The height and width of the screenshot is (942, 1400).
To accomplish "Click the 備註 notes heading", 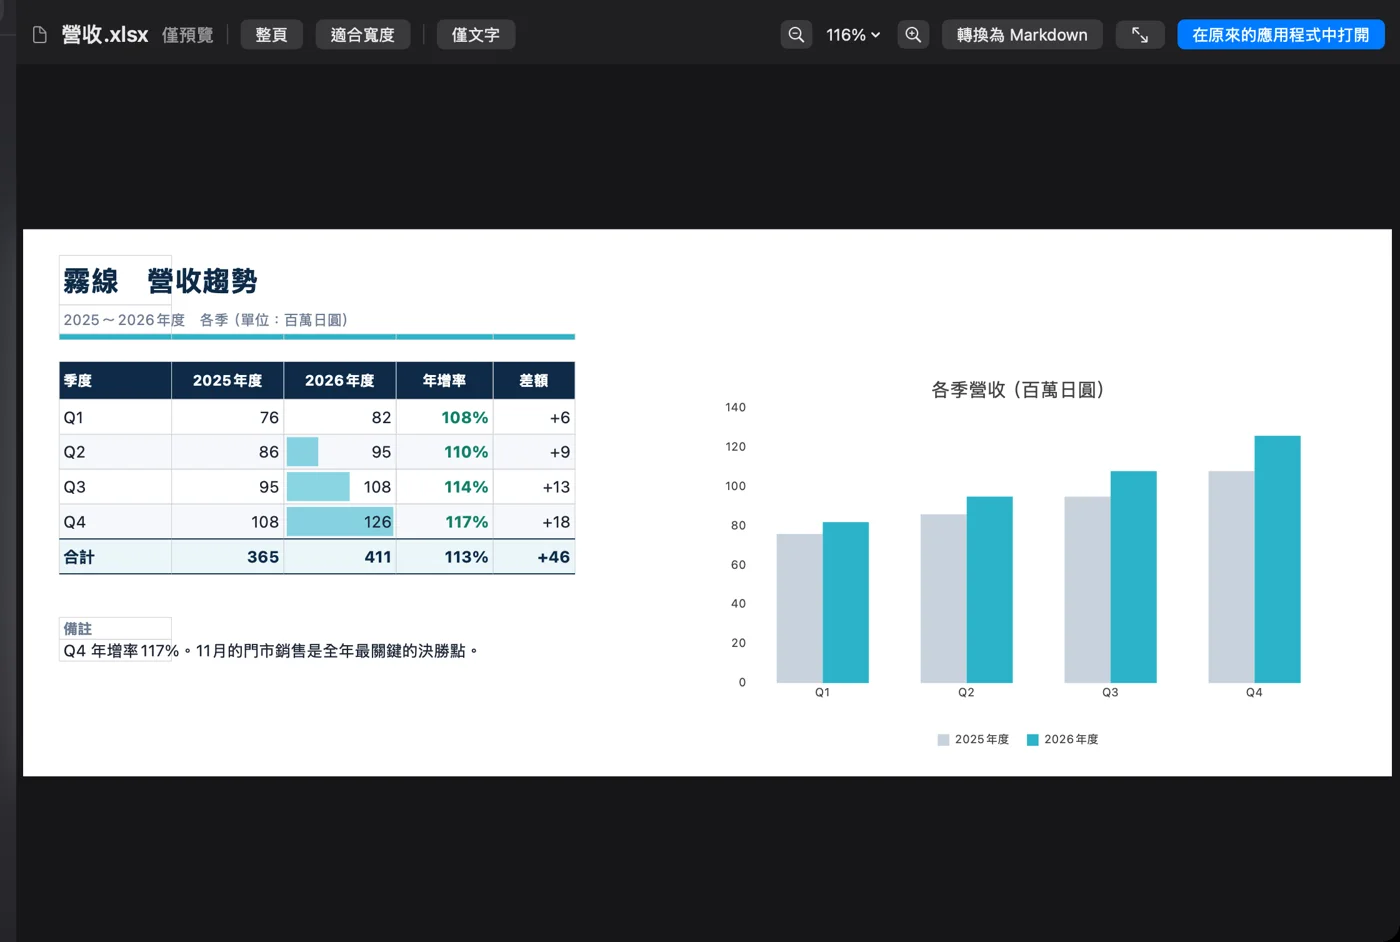I will click(78, 629).
